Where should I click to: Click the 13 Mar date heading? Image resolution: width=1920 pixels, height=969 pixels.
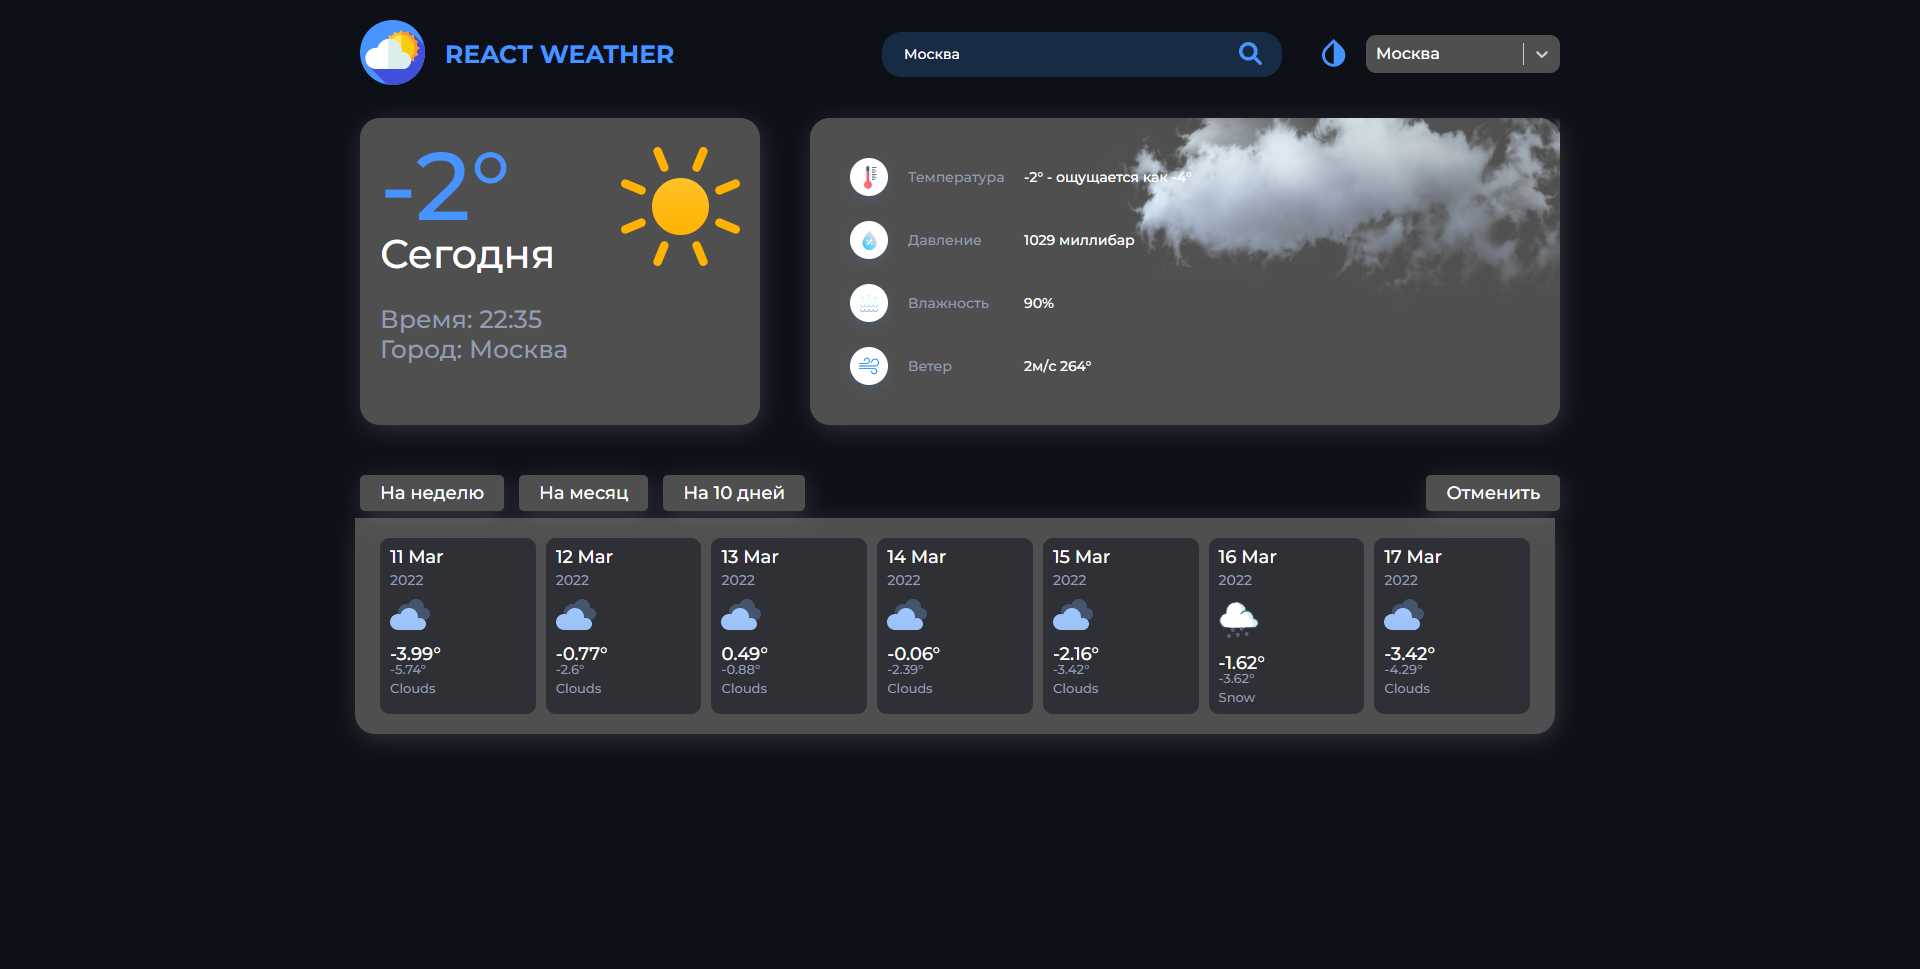click(750, 557)
